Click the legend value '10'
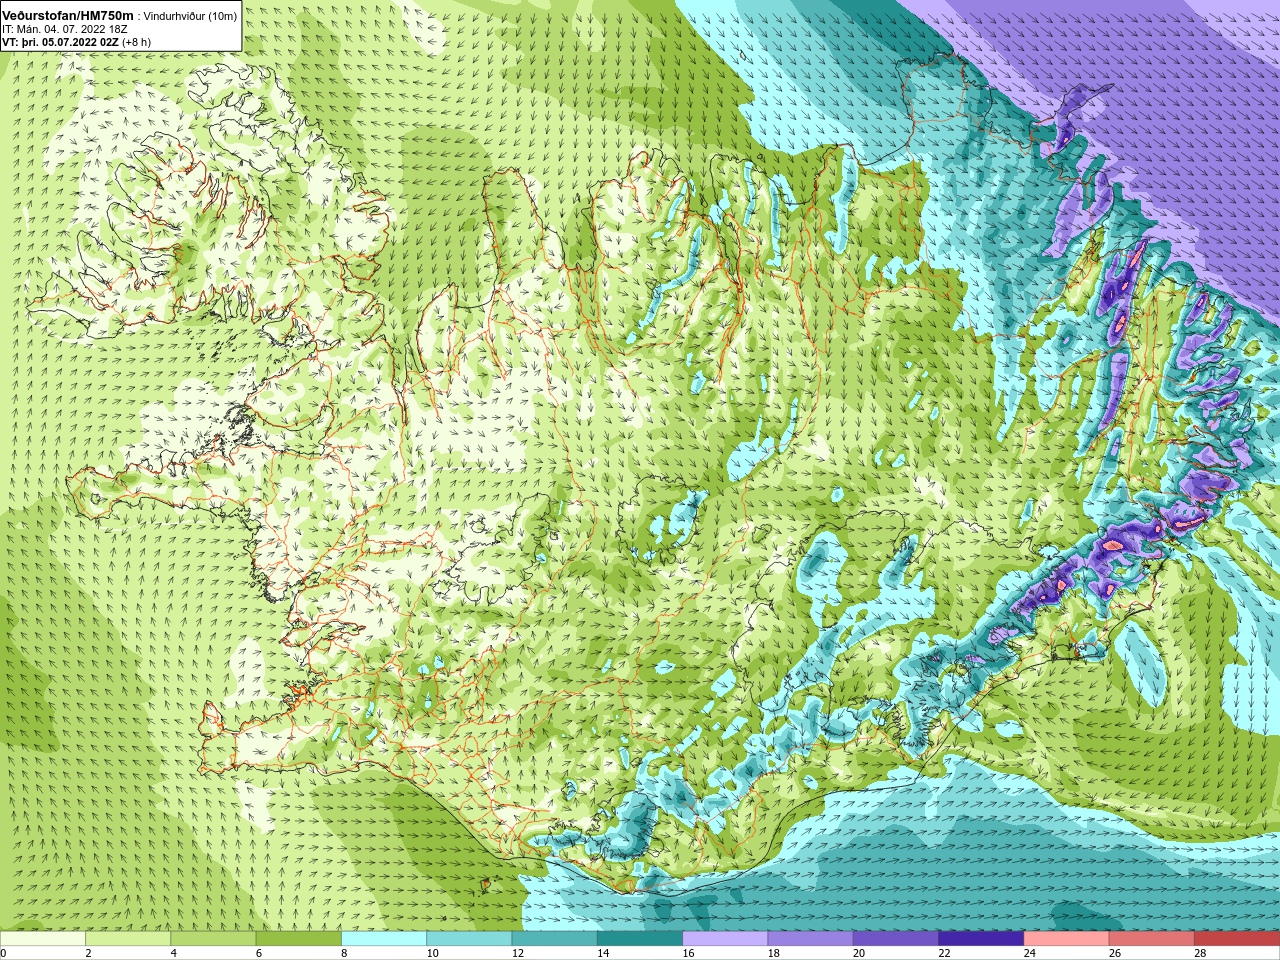The width and height of the screenshot is (1280, 960). click(x=432, y=953)
